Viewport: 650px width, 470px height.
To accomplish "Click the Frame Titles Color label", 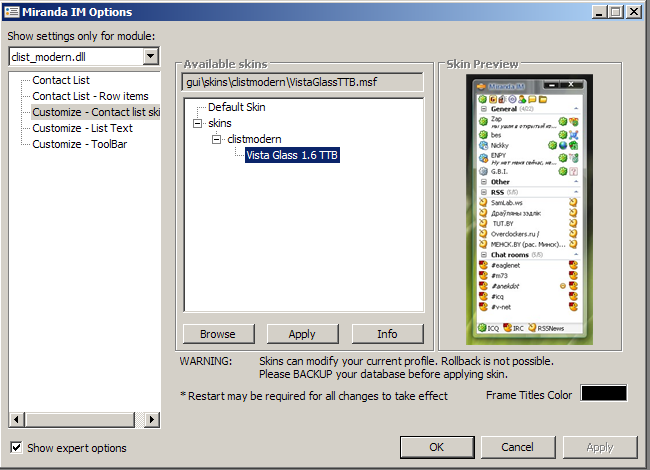I will [529, 395].
